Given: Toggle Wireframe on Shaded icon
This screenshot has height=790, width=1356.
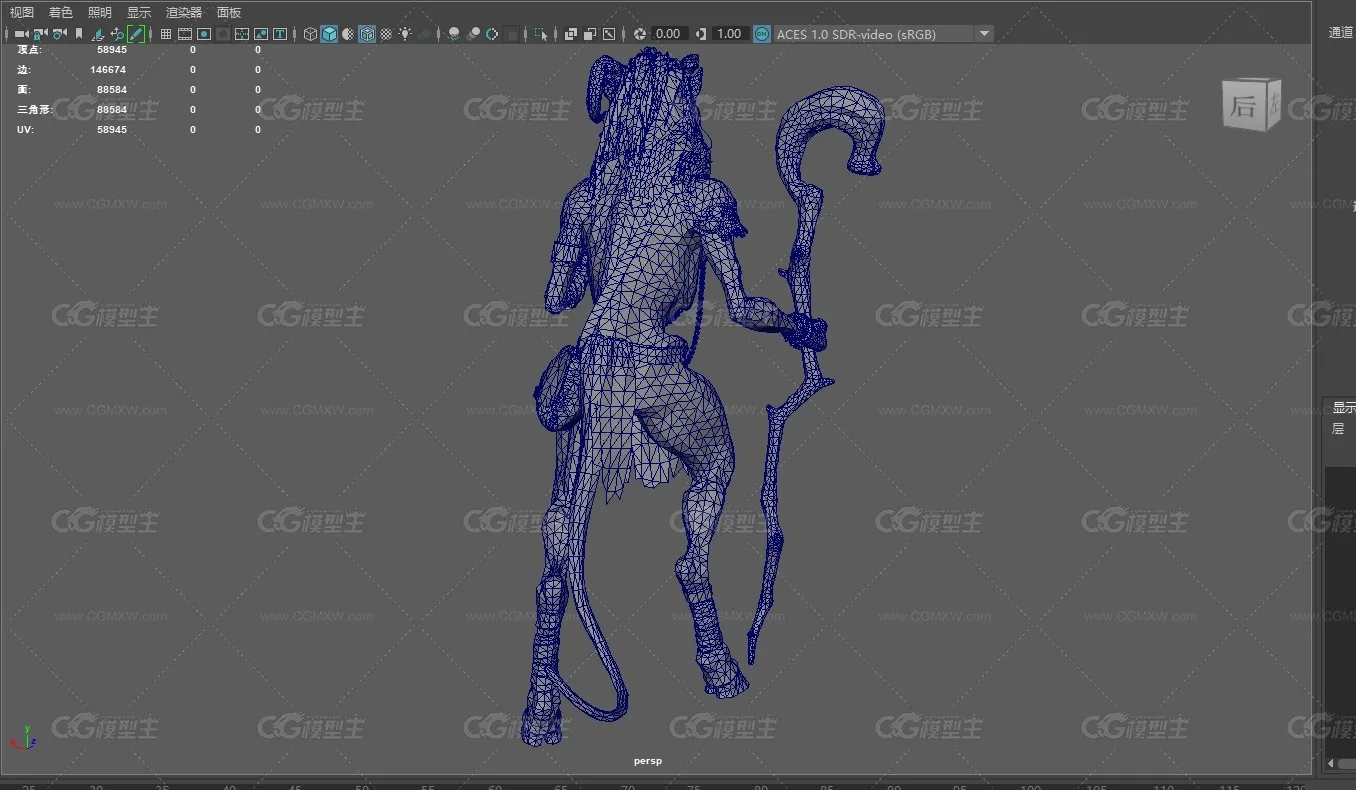Looking at the screenshot, I should (367, 34).
